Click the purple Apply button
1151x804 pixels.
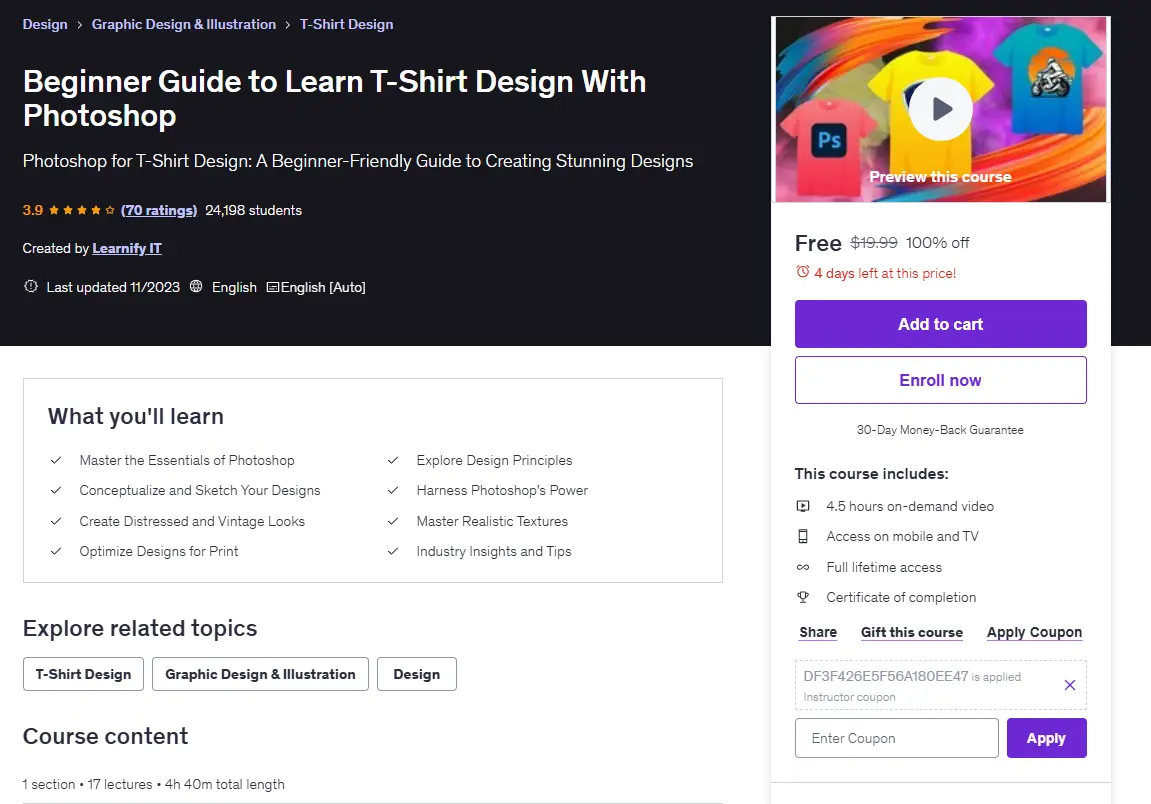(1046, 738)
